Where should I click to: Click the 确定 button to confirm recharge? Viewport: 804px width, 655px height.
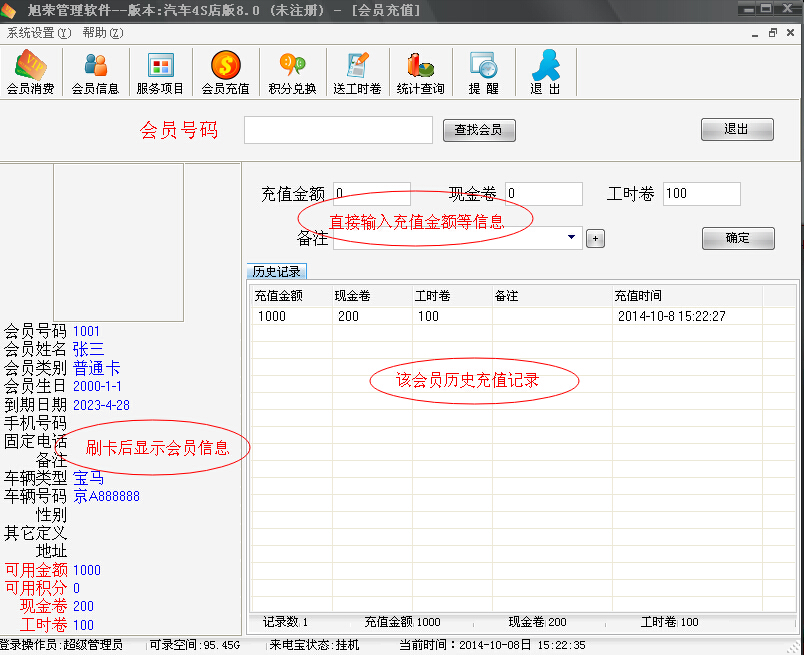(x=738, y=238)
